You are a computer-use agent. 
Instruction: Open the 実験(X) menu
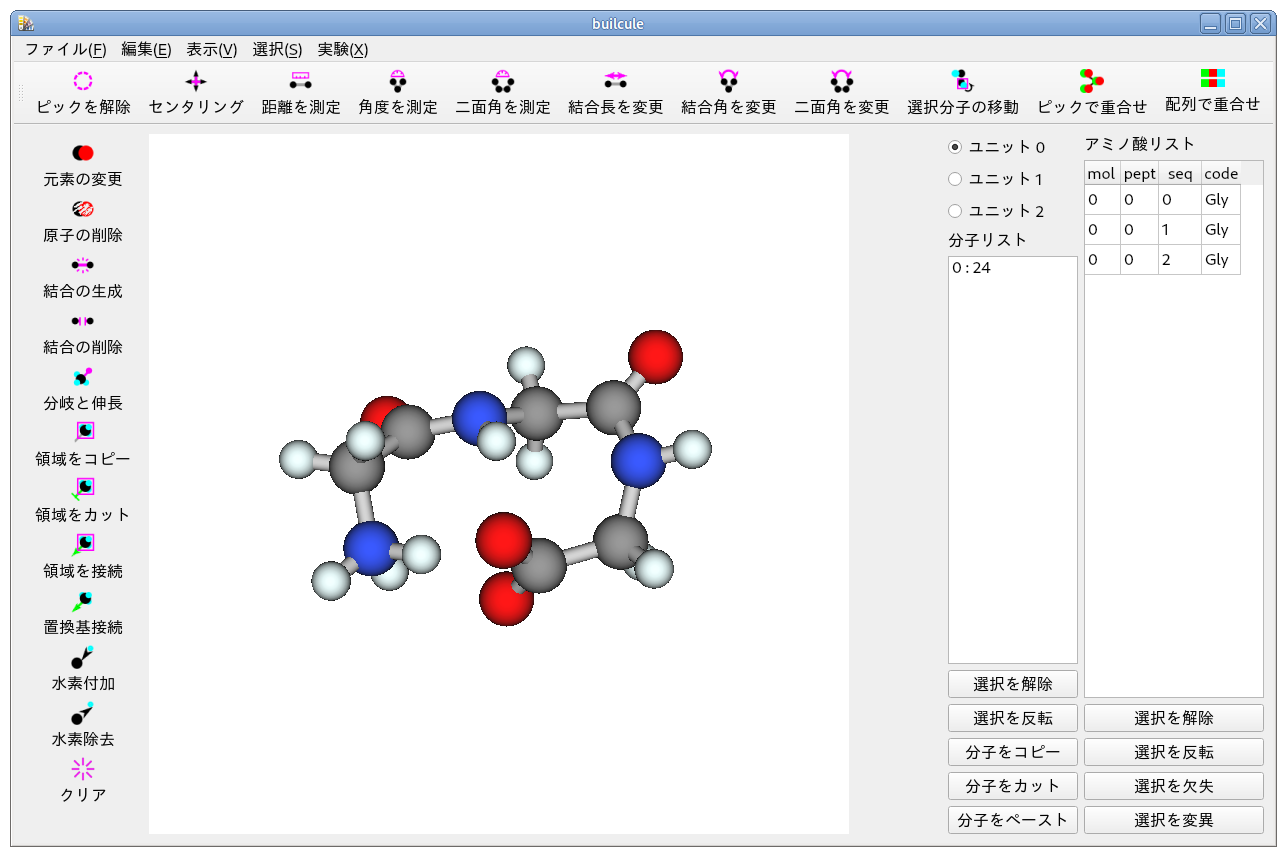(343, 49)
